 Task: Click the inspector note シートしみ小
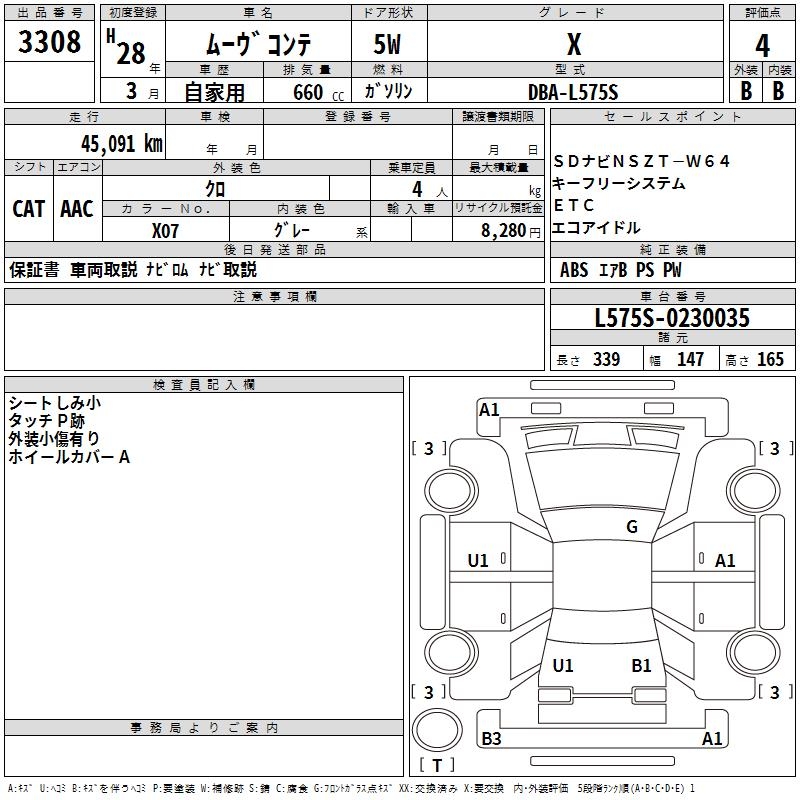click(55, 403)
